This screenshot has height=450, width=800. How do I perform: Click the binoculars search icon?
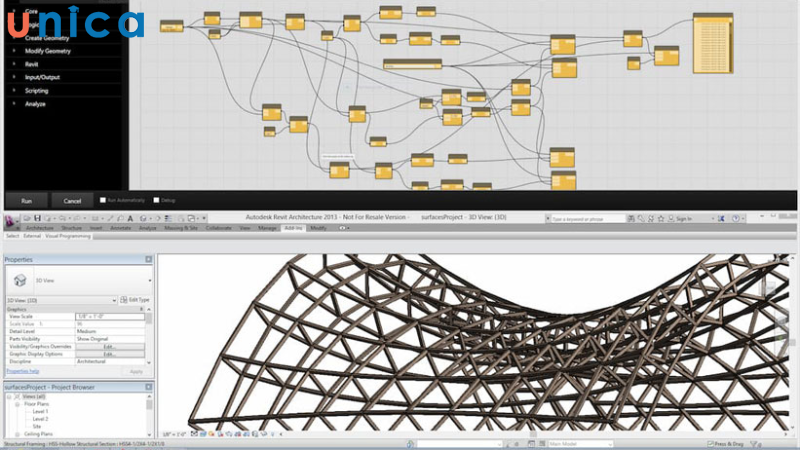(x=631, y=218)
